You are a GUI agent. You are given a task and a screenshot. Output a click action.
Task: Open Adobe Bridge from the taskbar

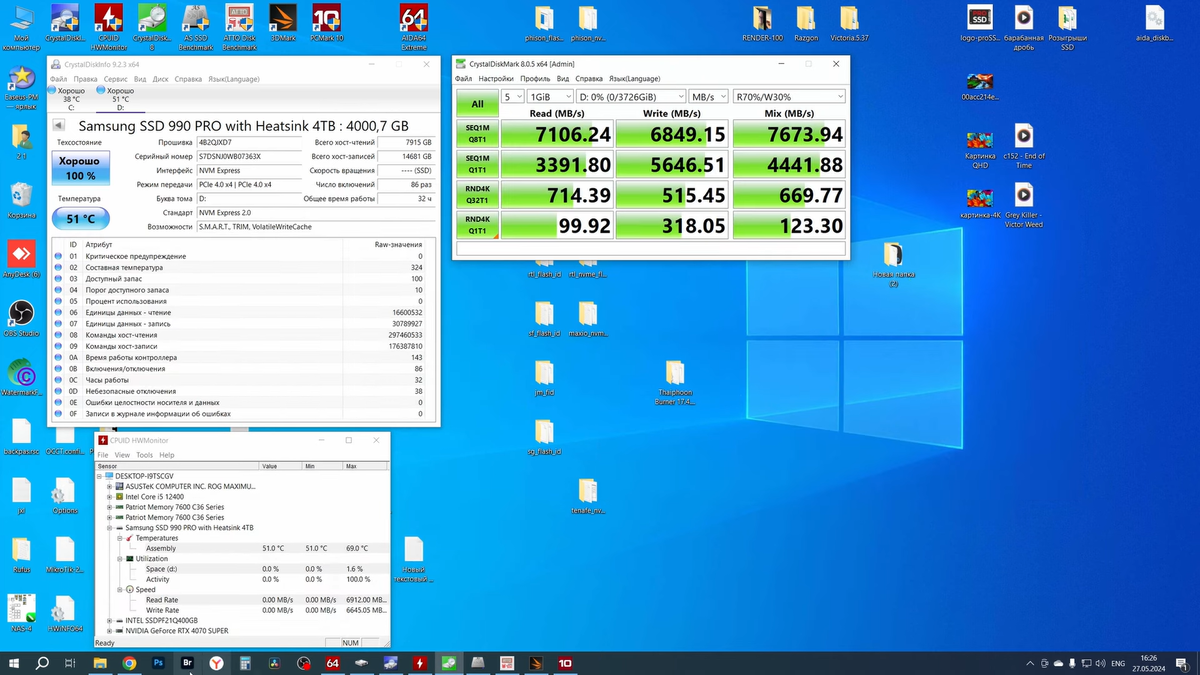187,663
